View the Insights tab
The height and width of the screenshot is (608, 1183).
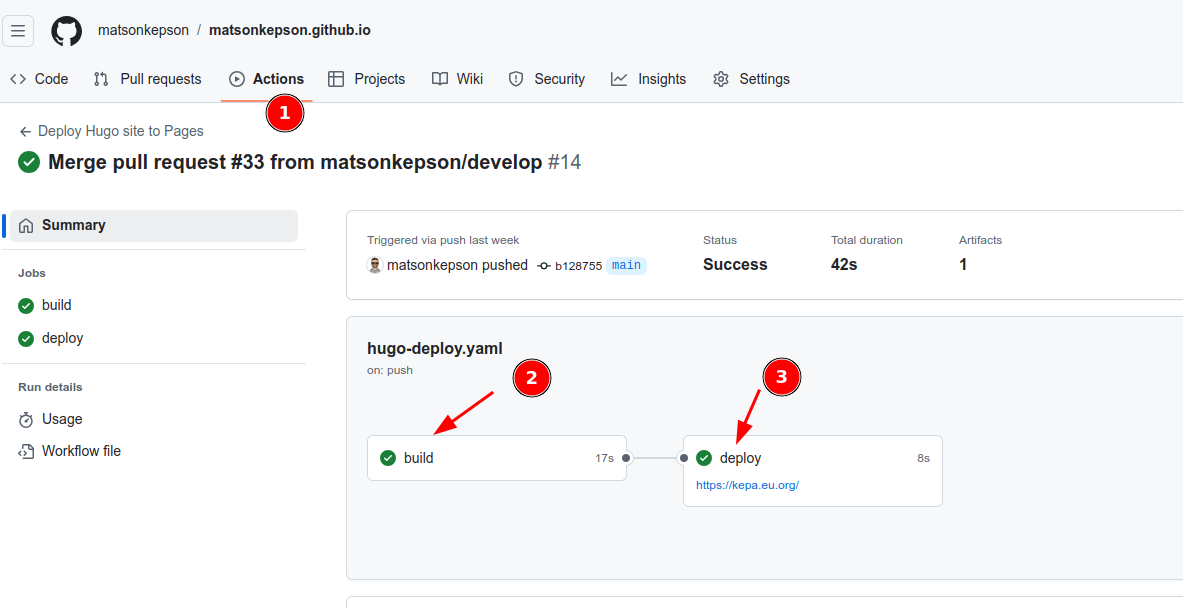(649, 79)
